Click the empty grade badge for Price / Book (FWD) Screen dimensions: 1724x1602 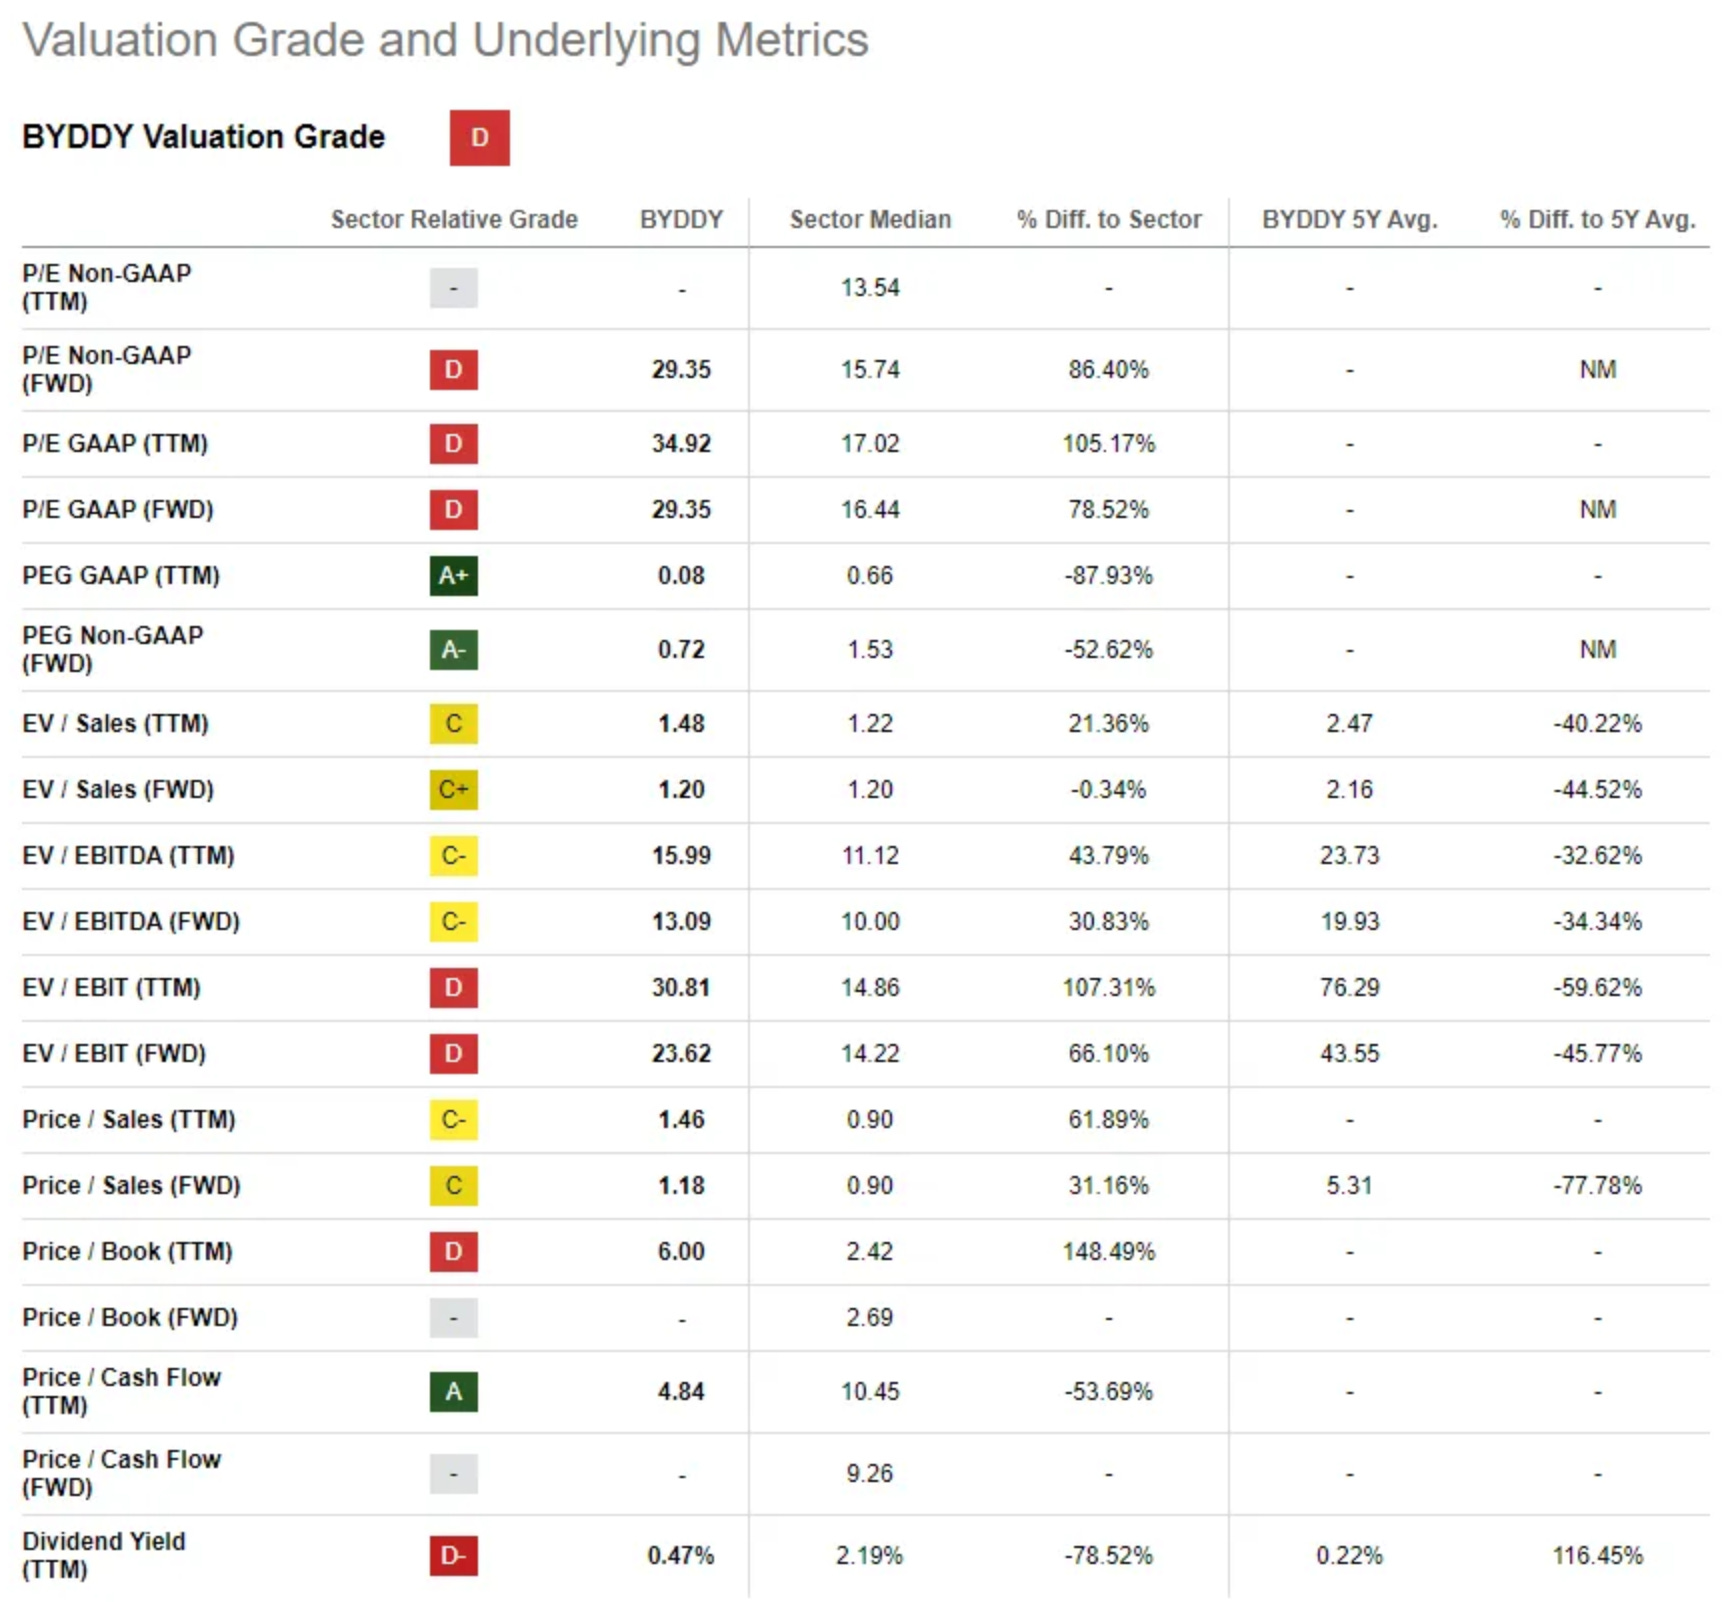click(x=453, y=1318)
